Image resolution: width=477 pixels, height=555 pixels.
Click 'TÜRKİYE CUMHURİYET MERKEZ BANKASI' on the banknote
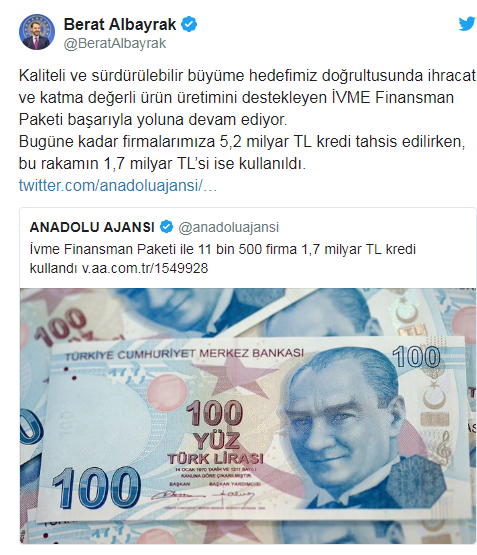pyautogui.click(x=184, y=354)
